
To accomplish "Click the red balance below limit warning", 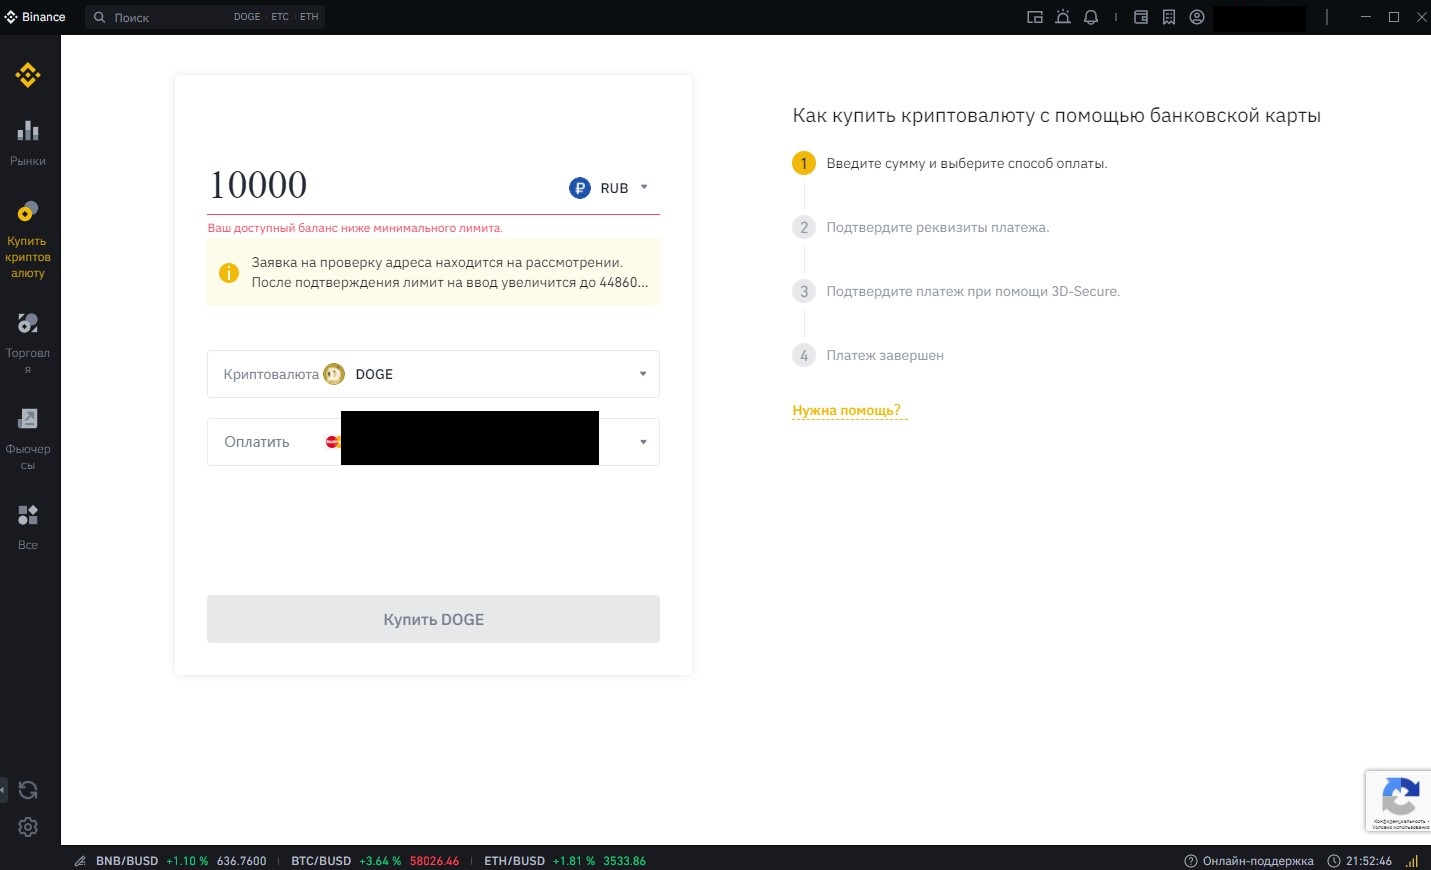I will point(355,228).
